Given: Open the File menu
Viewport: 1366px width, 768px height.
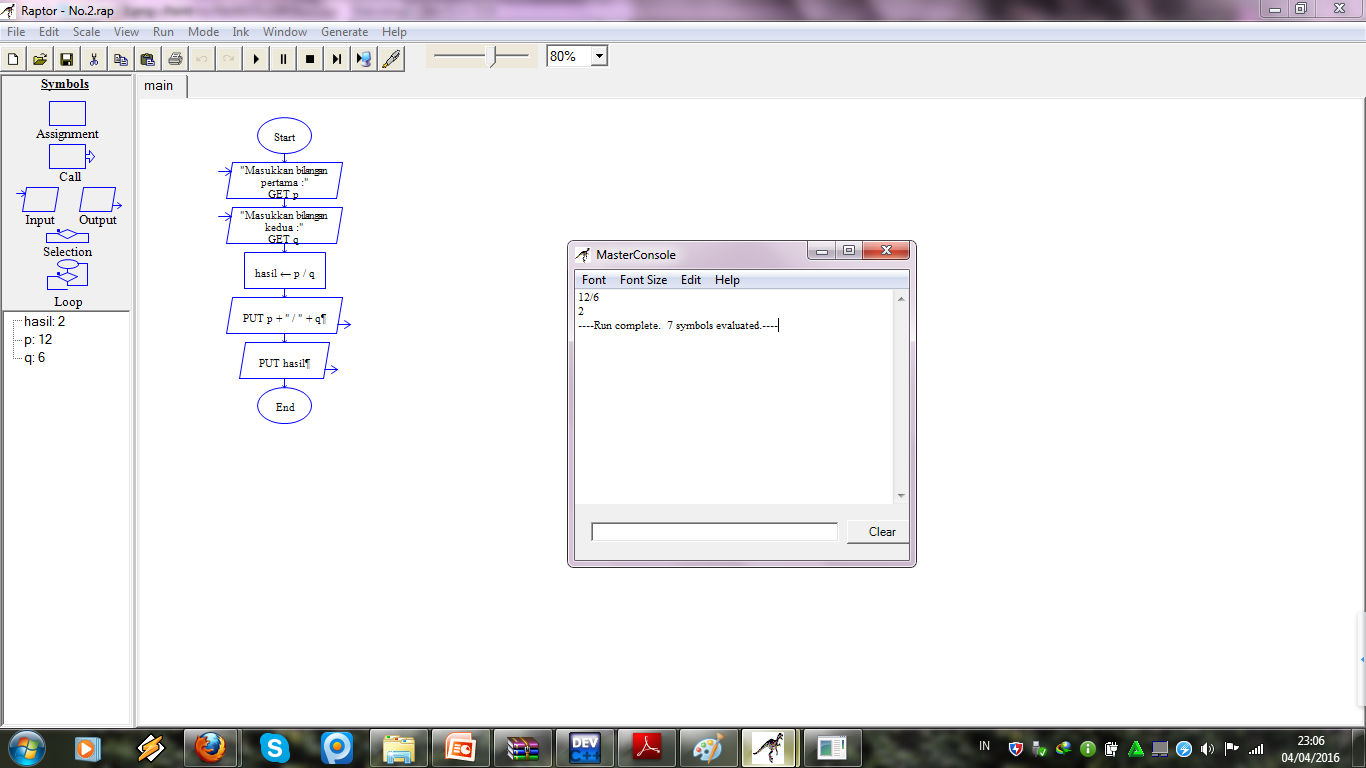Looking at the screenshot, I should click(16, 32).
